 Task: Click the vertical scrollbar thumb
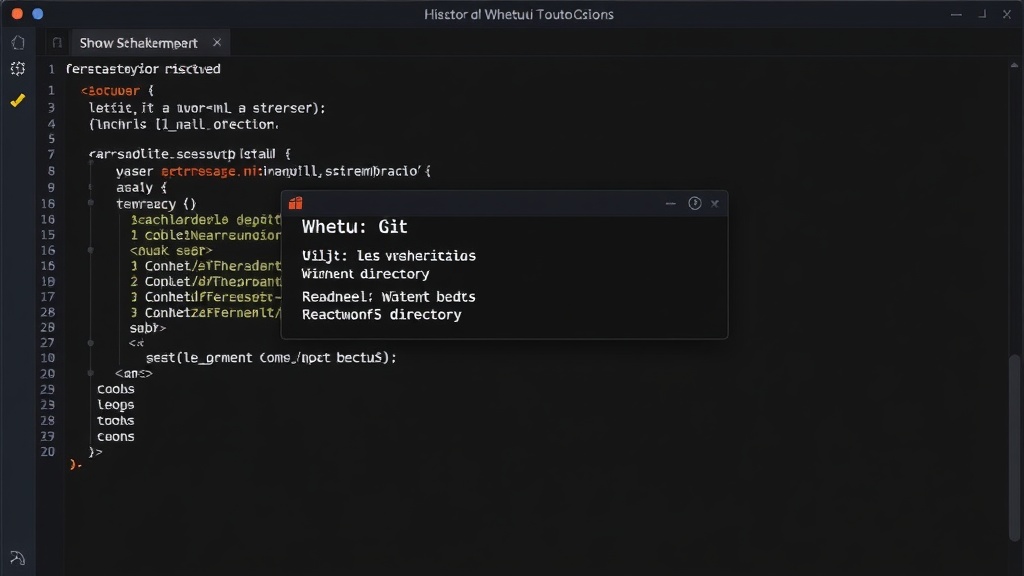(1014, 447)
